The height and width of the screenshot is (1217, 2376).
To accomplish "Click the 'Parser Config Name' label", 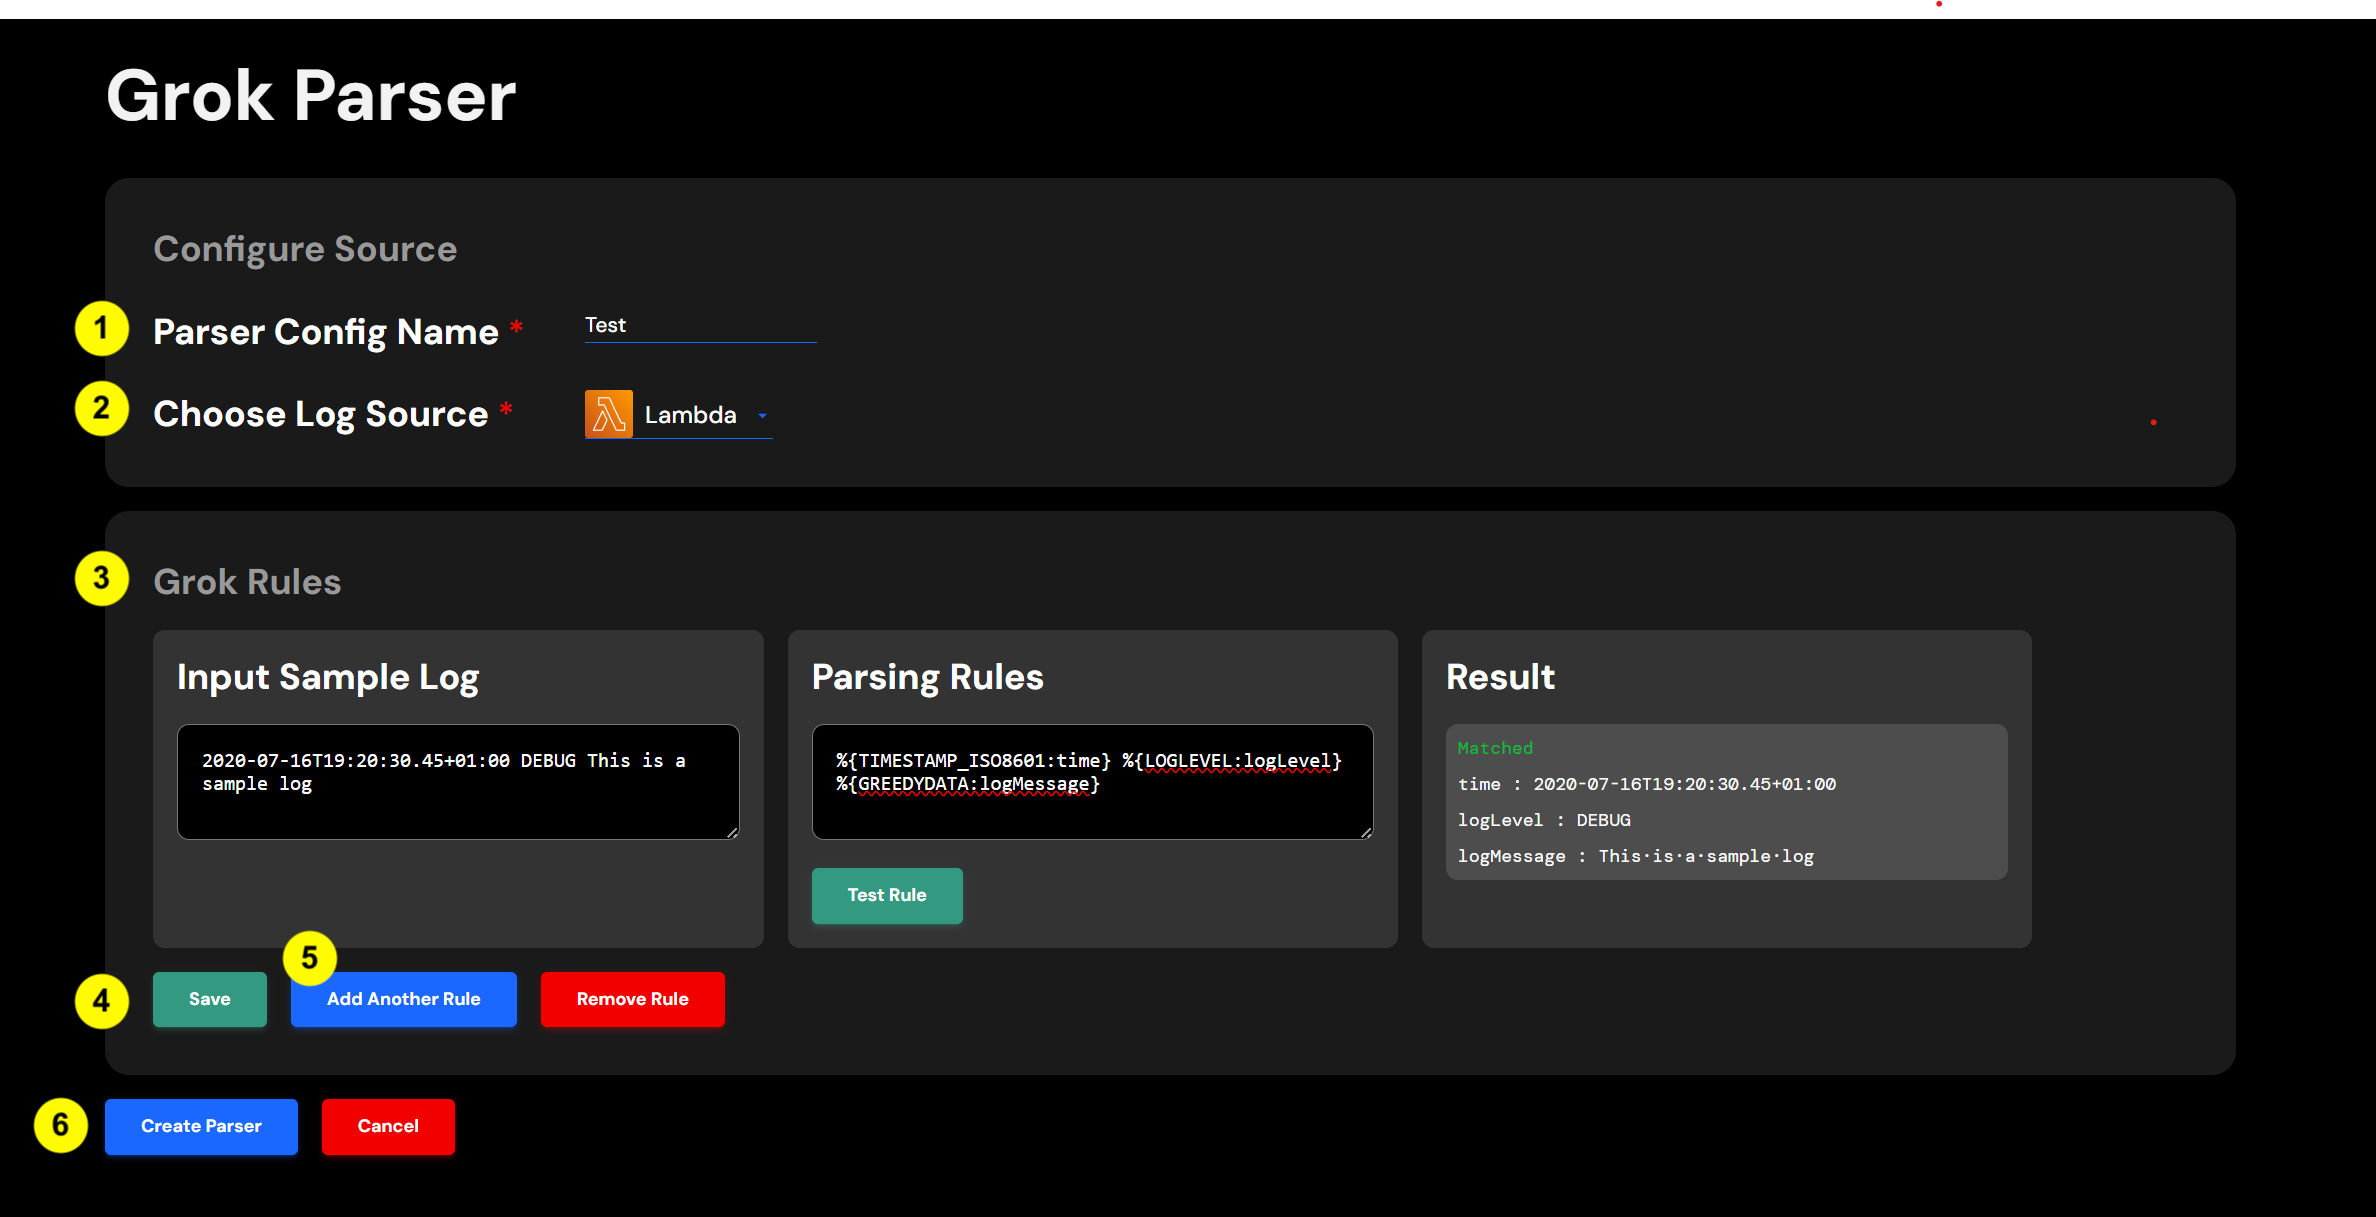I will click(x=326, y=332).
